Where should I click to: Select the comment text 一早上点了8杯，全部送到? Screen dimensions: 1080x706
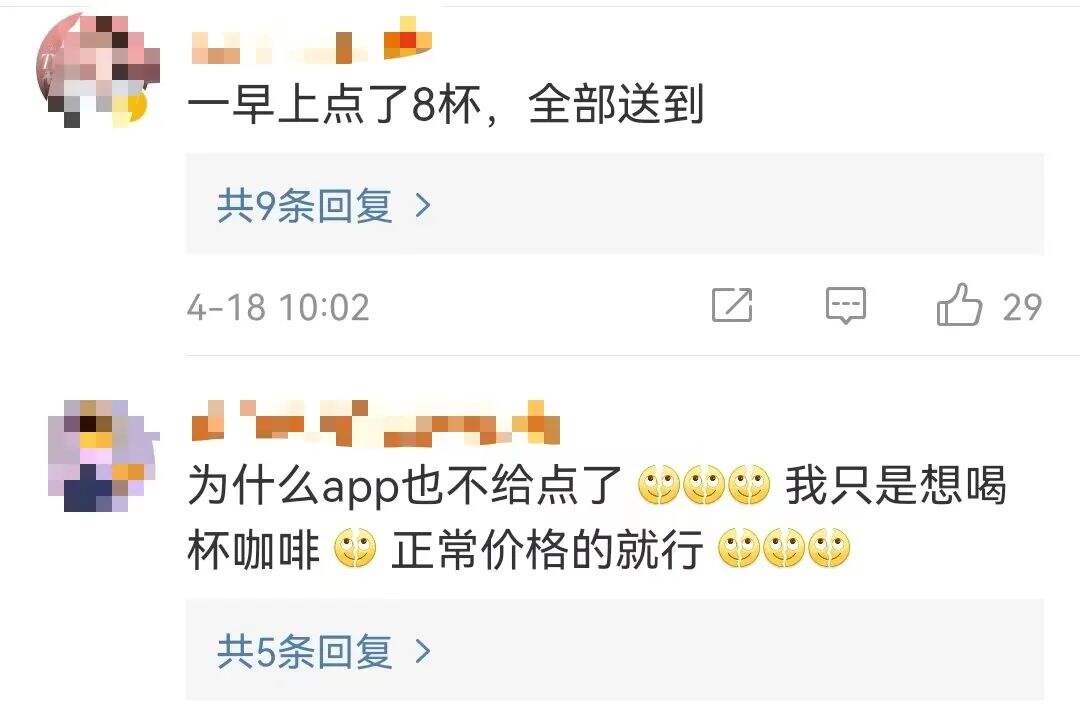[x=446, y=105]
